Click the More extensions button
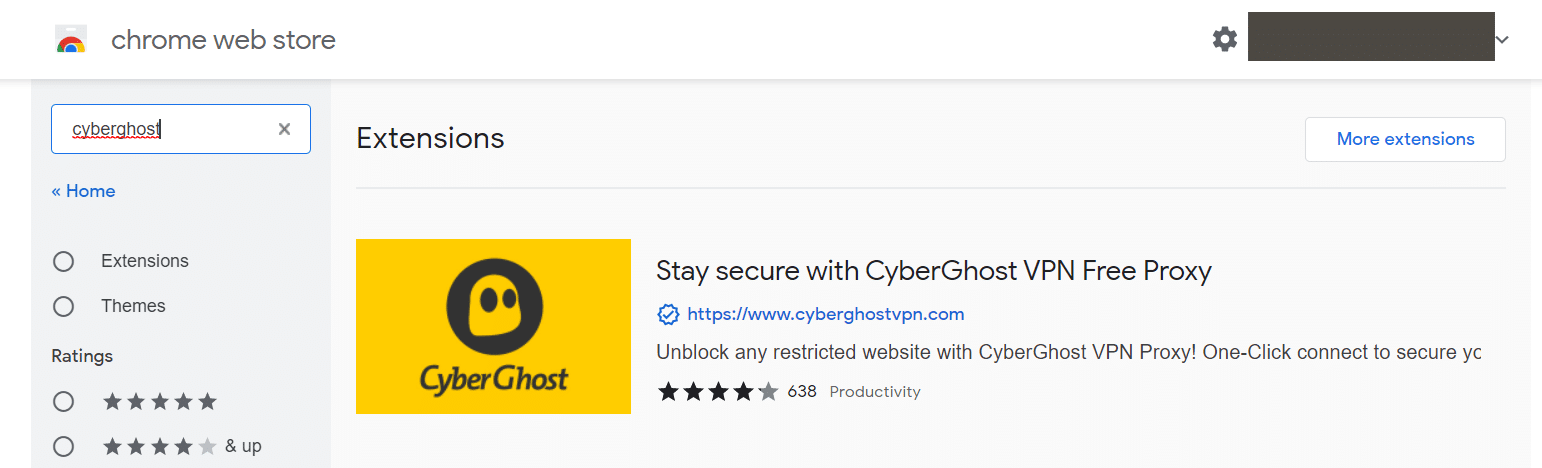Viewport: 1542px width, 468px height. pyautogui.click(x=1405, y=139)
